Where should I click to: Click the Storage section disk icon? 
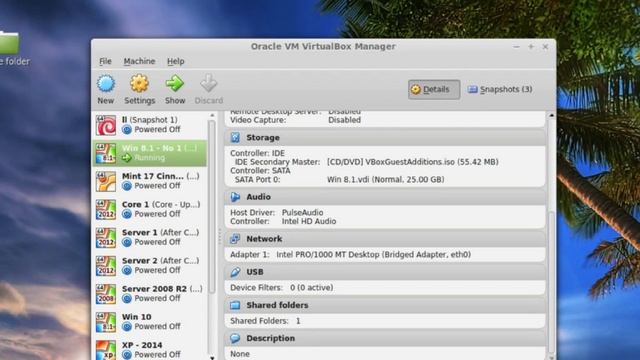235,138
